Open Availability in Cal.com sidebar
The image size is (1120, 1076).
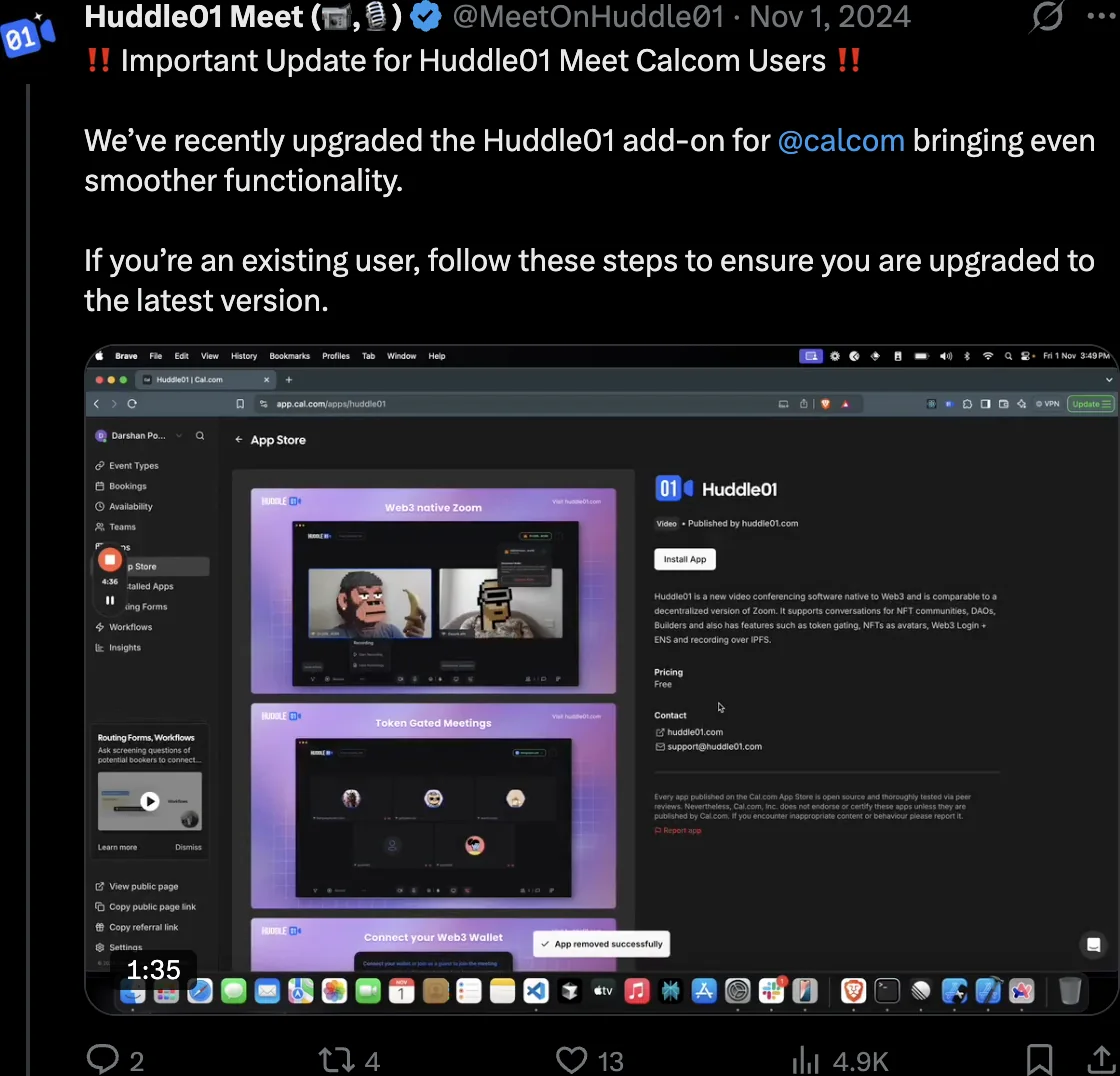click(x=131, y=506)
